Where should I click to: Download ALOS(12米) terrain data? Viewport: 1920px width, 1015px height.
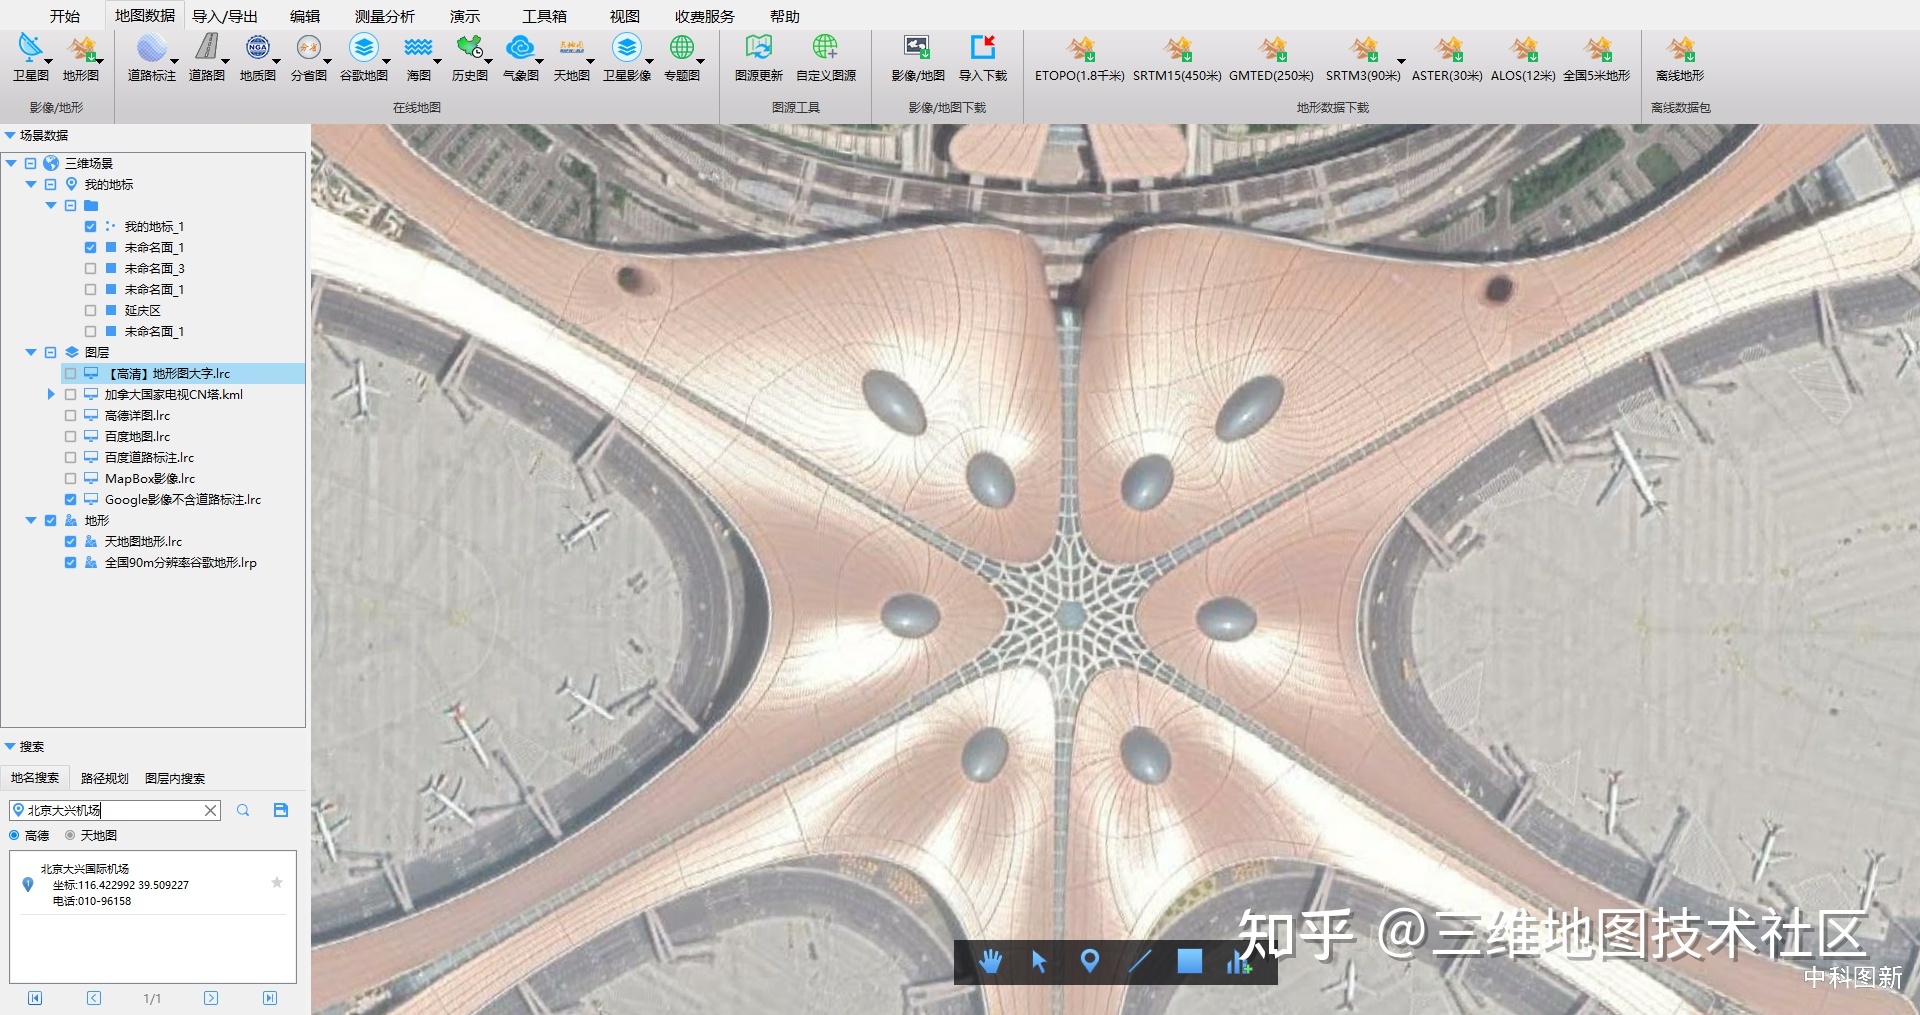click(1523, 58)
